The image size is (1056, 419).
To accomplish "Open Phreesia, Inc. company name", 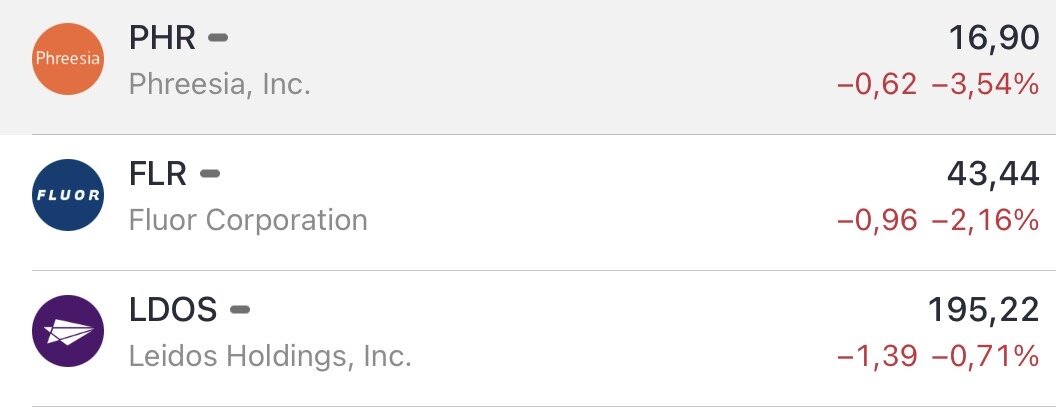I will tap(220, 83).
